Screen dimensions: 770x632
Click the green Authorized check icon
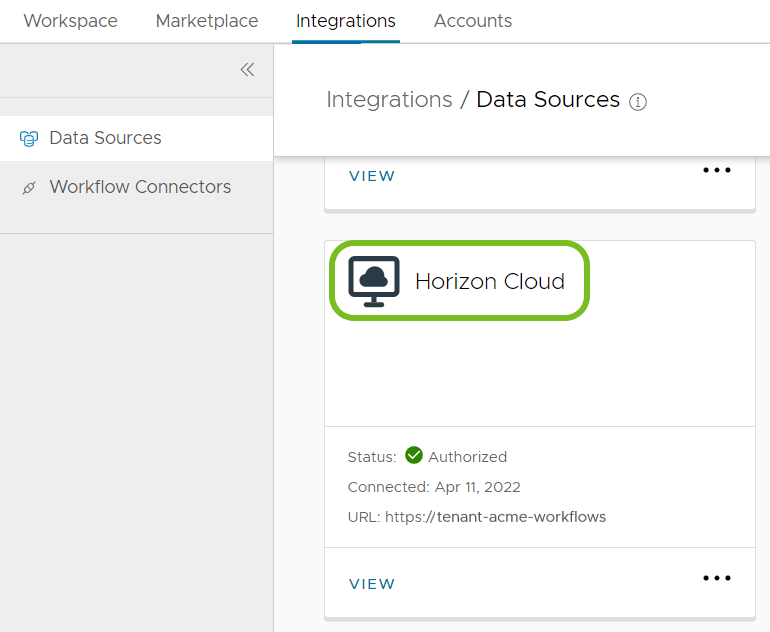pyautogui.click(x=413, y=455)
